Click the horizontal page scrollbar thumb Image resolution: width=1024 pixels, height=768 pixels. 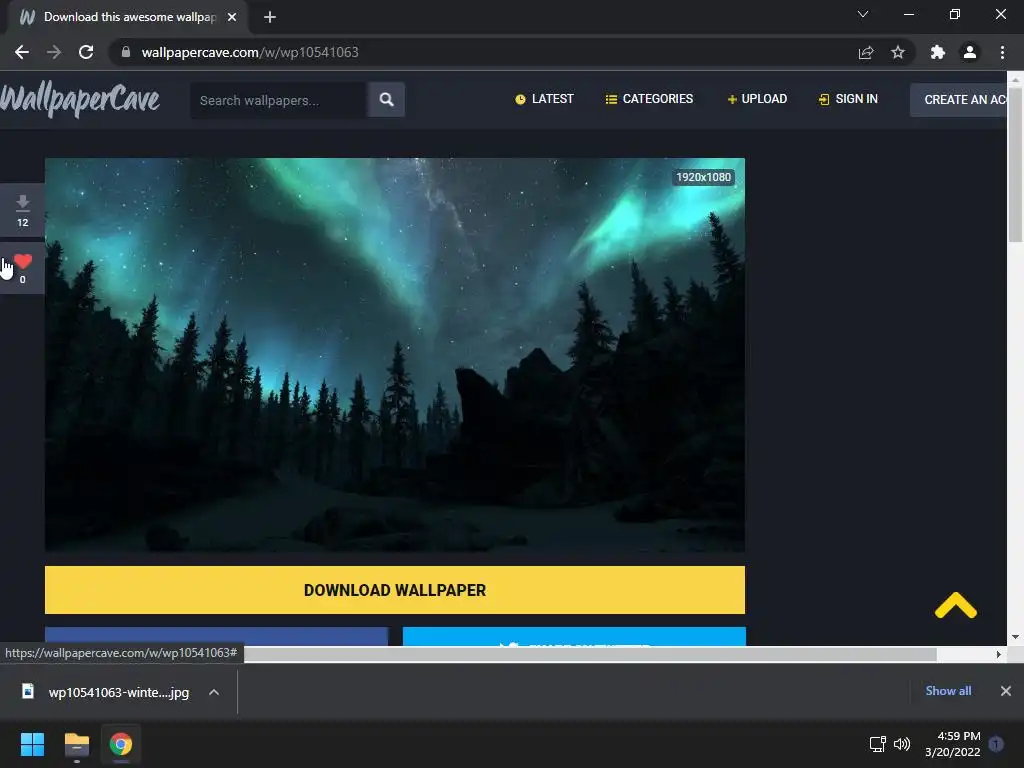pyautogui.click(x=590, y=654)
